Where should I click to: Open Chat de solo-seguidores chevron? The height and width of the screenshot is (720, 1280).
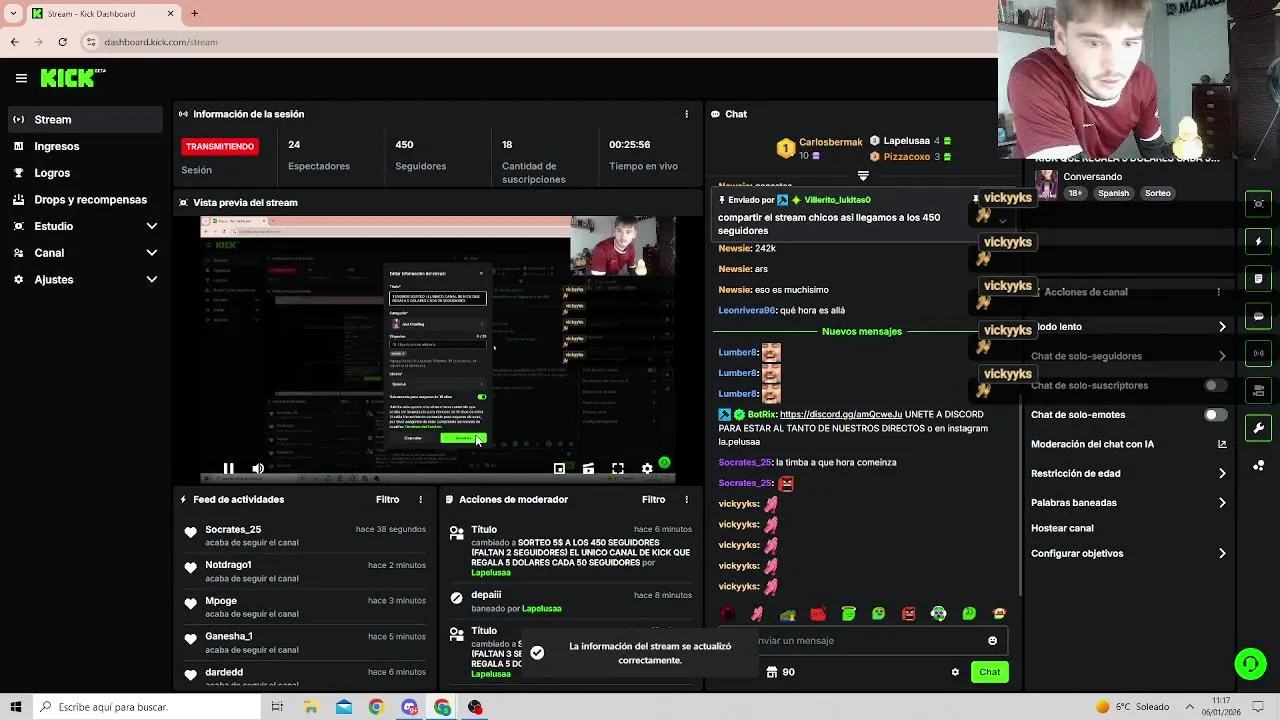coord(1222,356)
